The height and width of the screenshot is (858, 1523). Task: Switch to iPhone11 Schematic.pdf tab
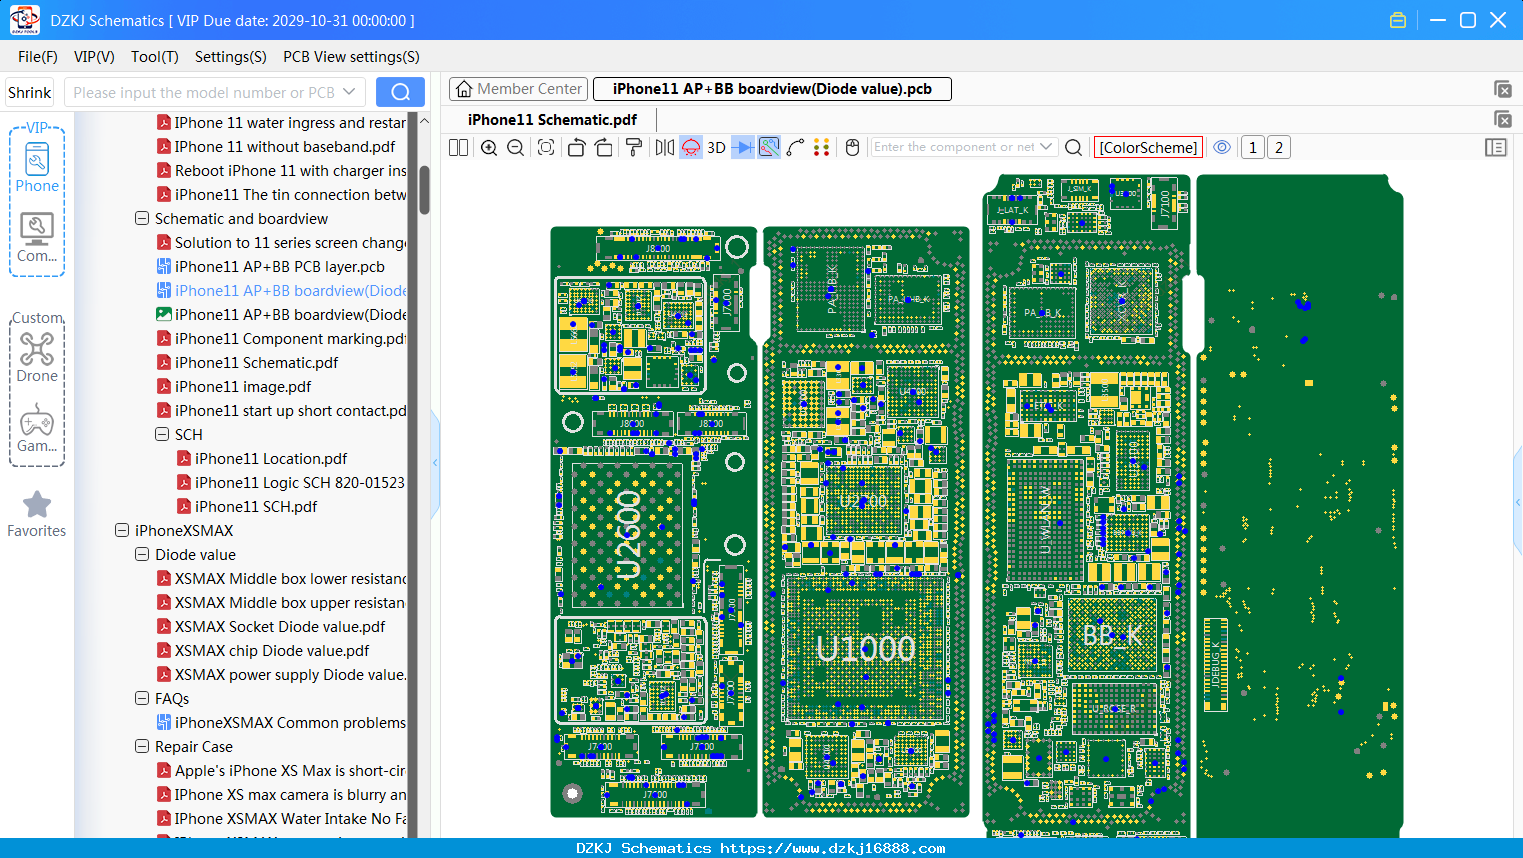click(x=552, y=119)
